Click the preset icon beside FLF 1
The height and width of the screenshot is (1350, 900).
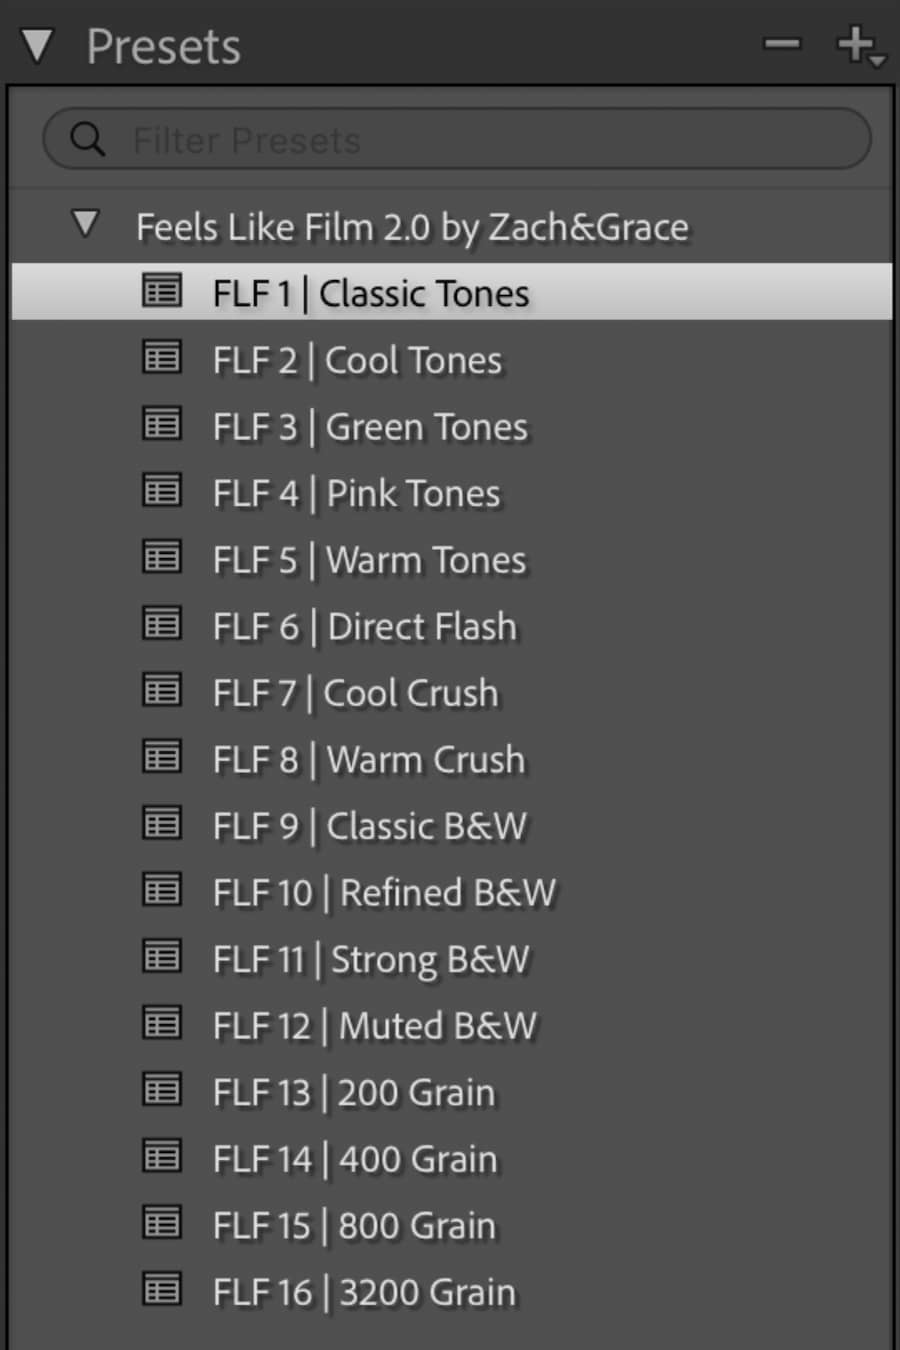click(x=162, y=291)
